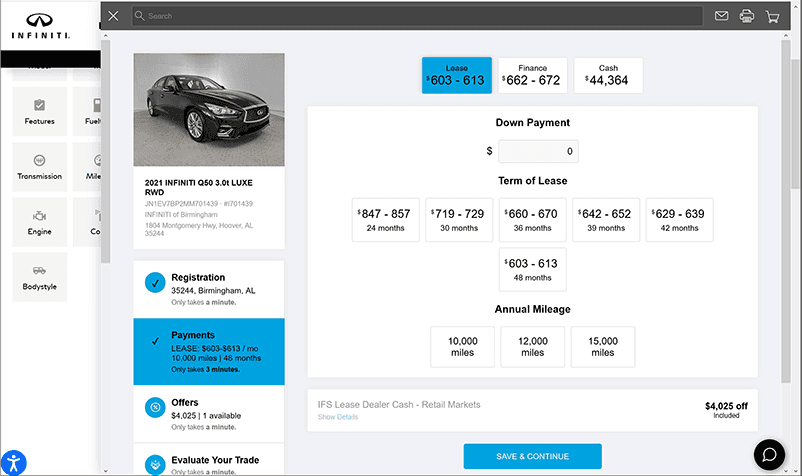Select the Features filter icon
This screenshot has width=802, height=476.
coord(39,105)
